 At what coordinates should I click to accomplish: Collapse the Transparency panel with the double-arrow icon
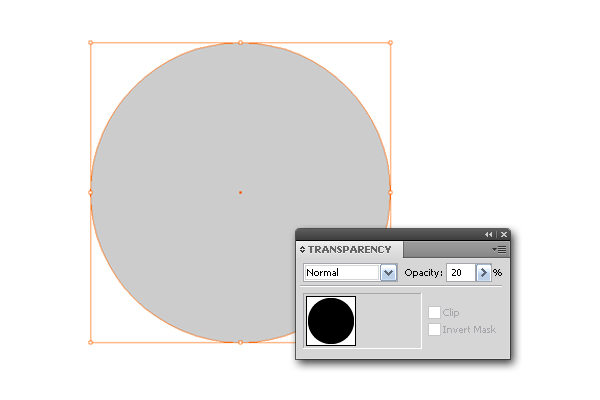tap(488, 234)
